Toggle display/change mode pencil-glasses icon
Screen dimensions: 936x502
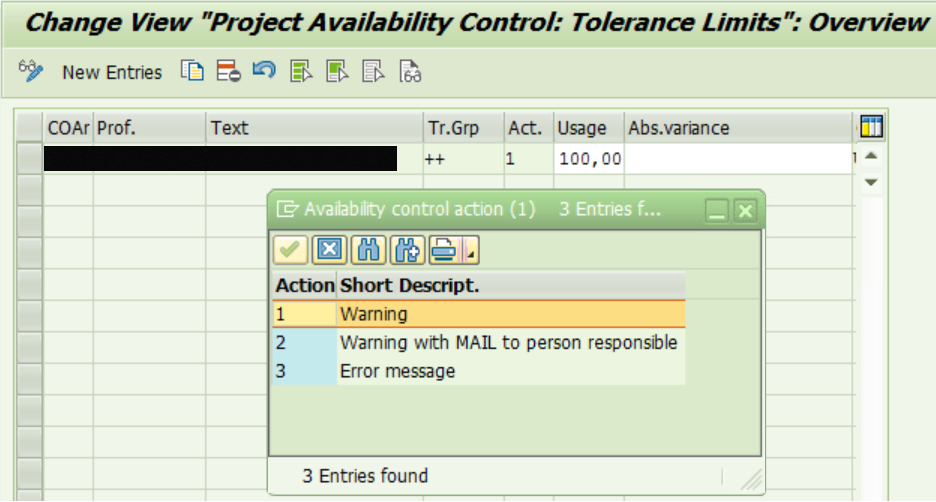pyautogui.click(x=30, y=71)
